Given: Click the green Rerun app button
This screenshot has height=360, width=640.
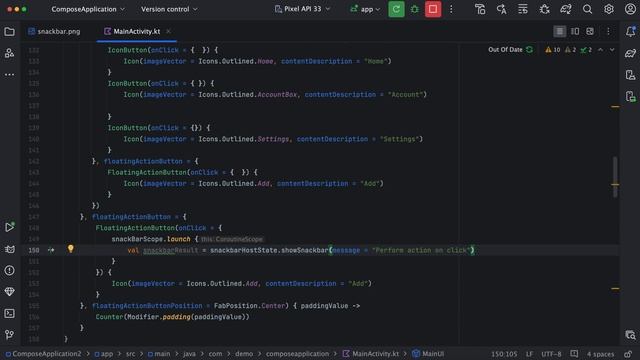Looking at the screenshot, I should coord(396,9).
